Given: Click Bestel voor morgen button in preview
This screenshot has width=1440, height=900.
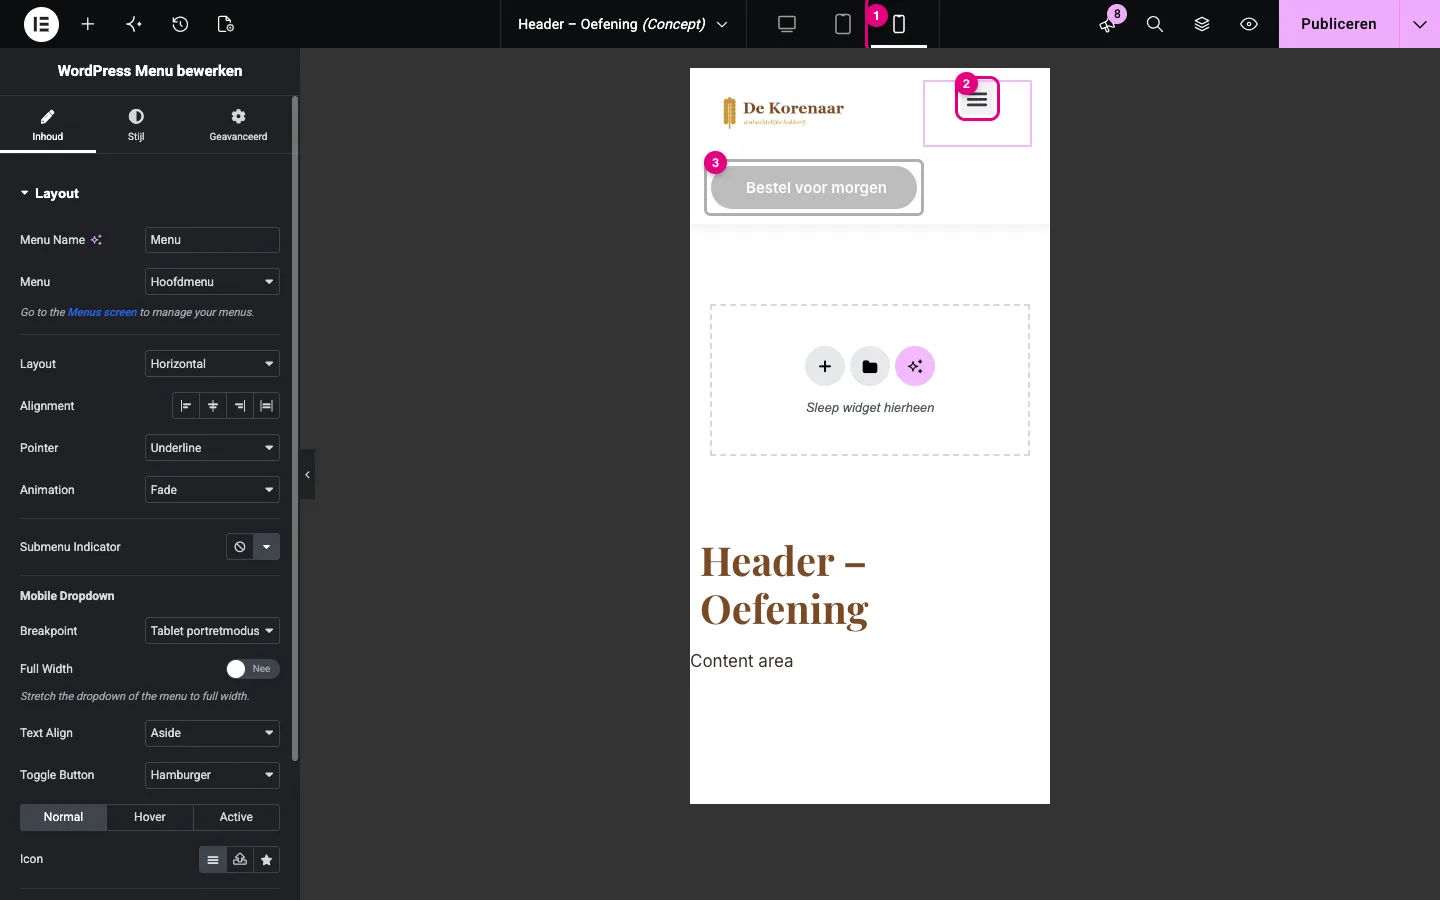Looking at the screenshot, I should coord(814,188).
